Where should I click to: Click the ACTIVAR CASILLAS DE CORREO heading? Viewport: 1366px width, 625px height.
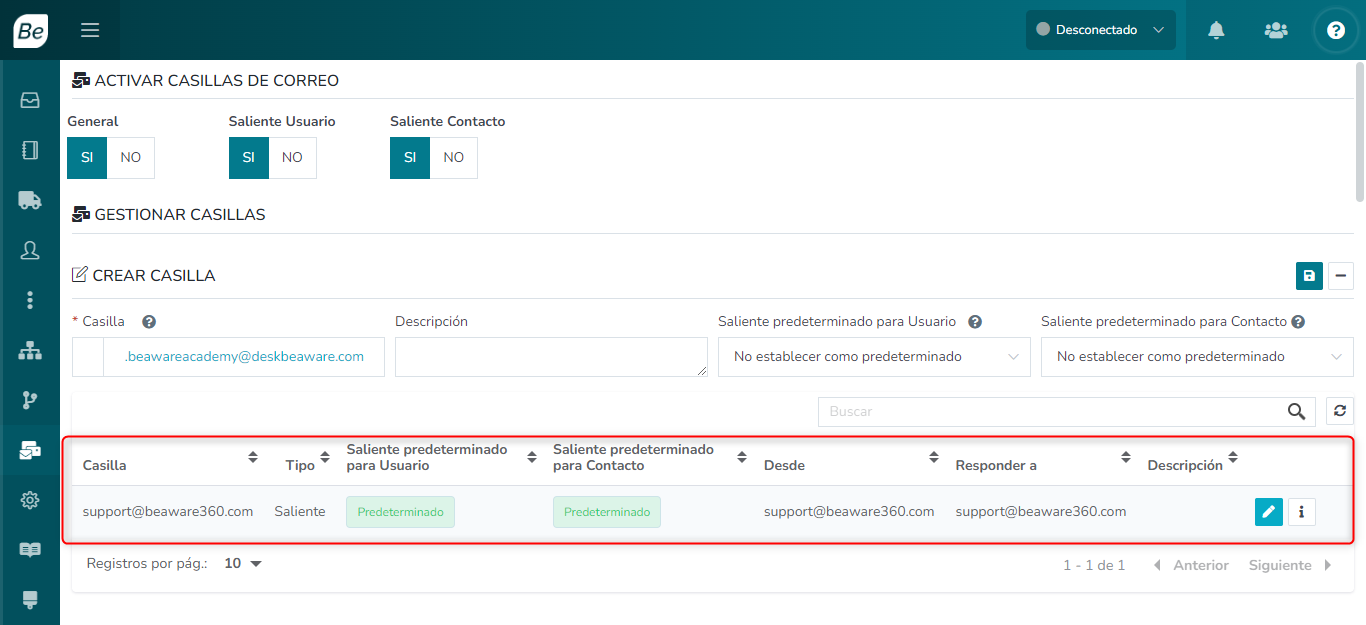point(217,81)
